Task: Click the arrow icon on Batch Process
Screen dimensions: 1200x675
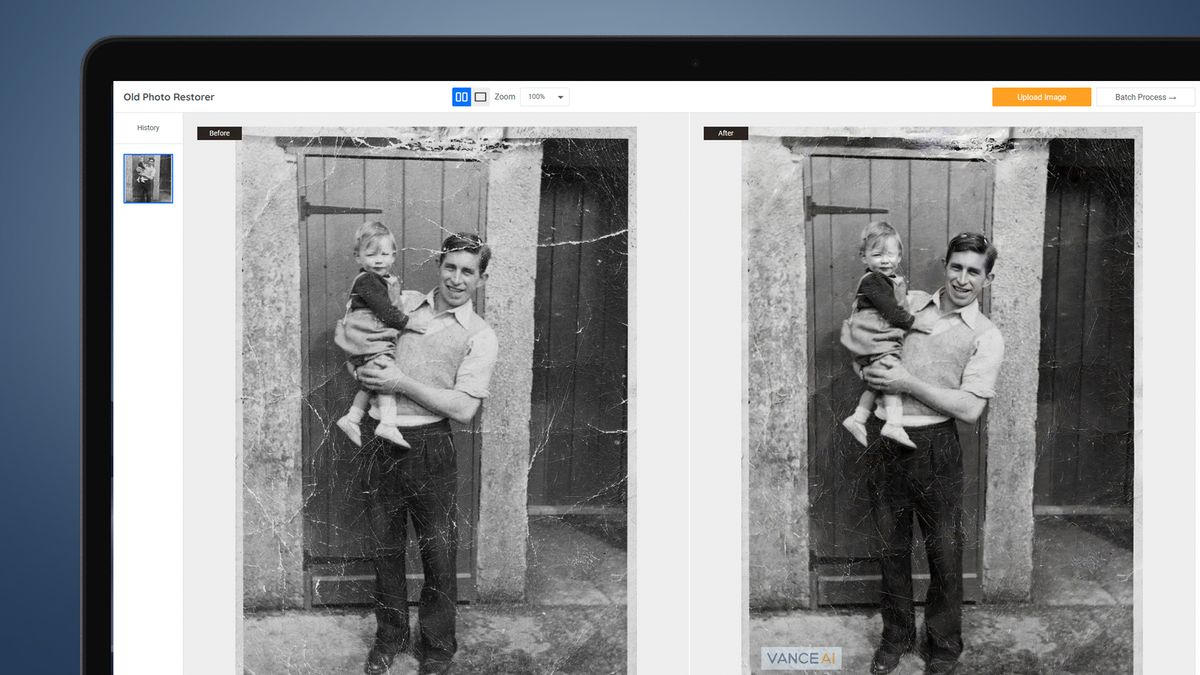Action: [x=1172, y=96]
